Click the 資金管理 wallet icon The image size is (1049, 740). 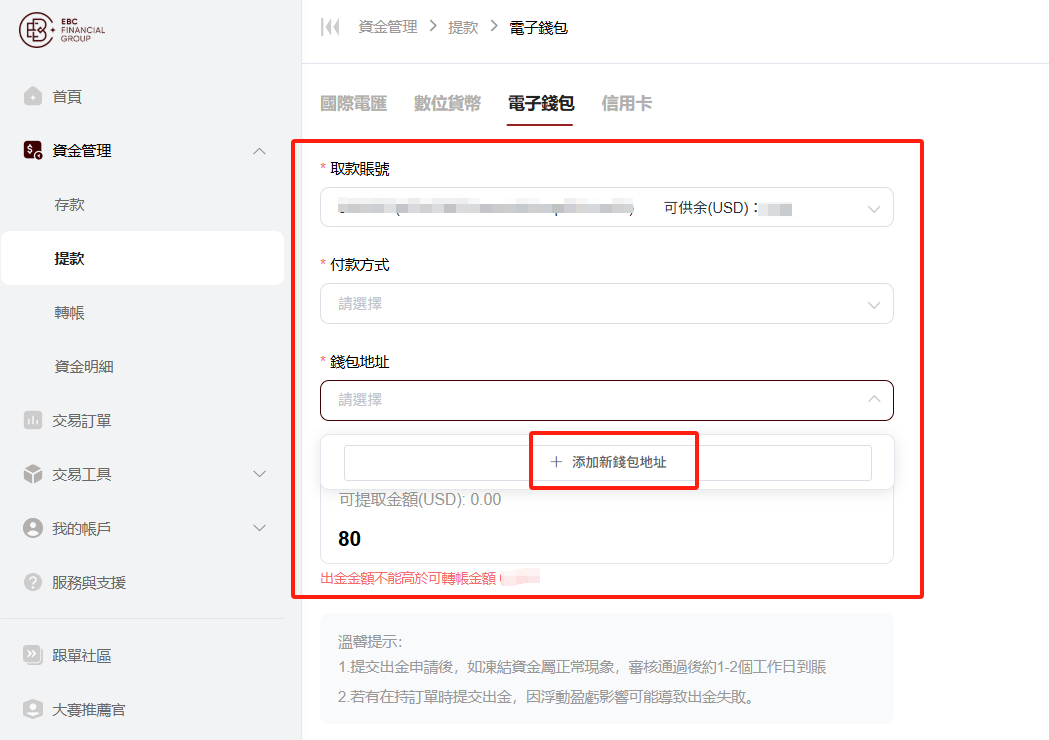pos(33,151)
